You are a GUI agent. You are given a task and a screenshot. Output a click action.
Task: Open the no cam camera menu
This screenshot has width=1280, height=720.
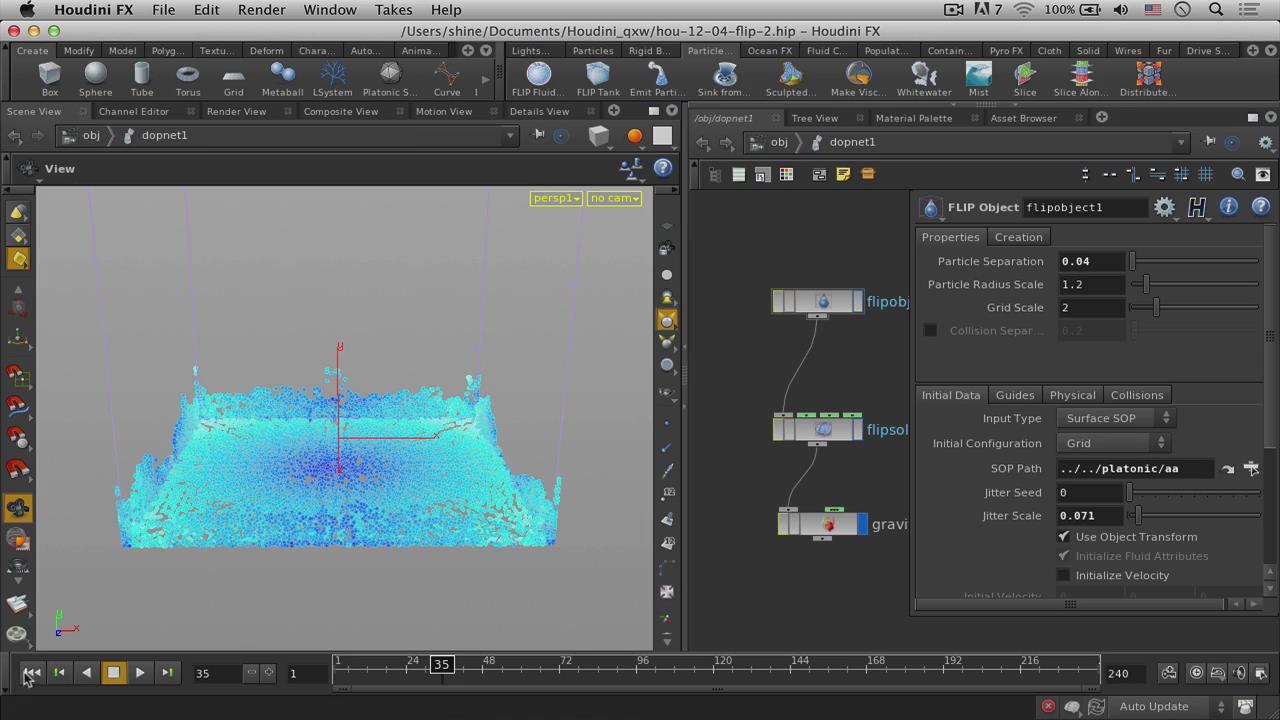[614, 198]
